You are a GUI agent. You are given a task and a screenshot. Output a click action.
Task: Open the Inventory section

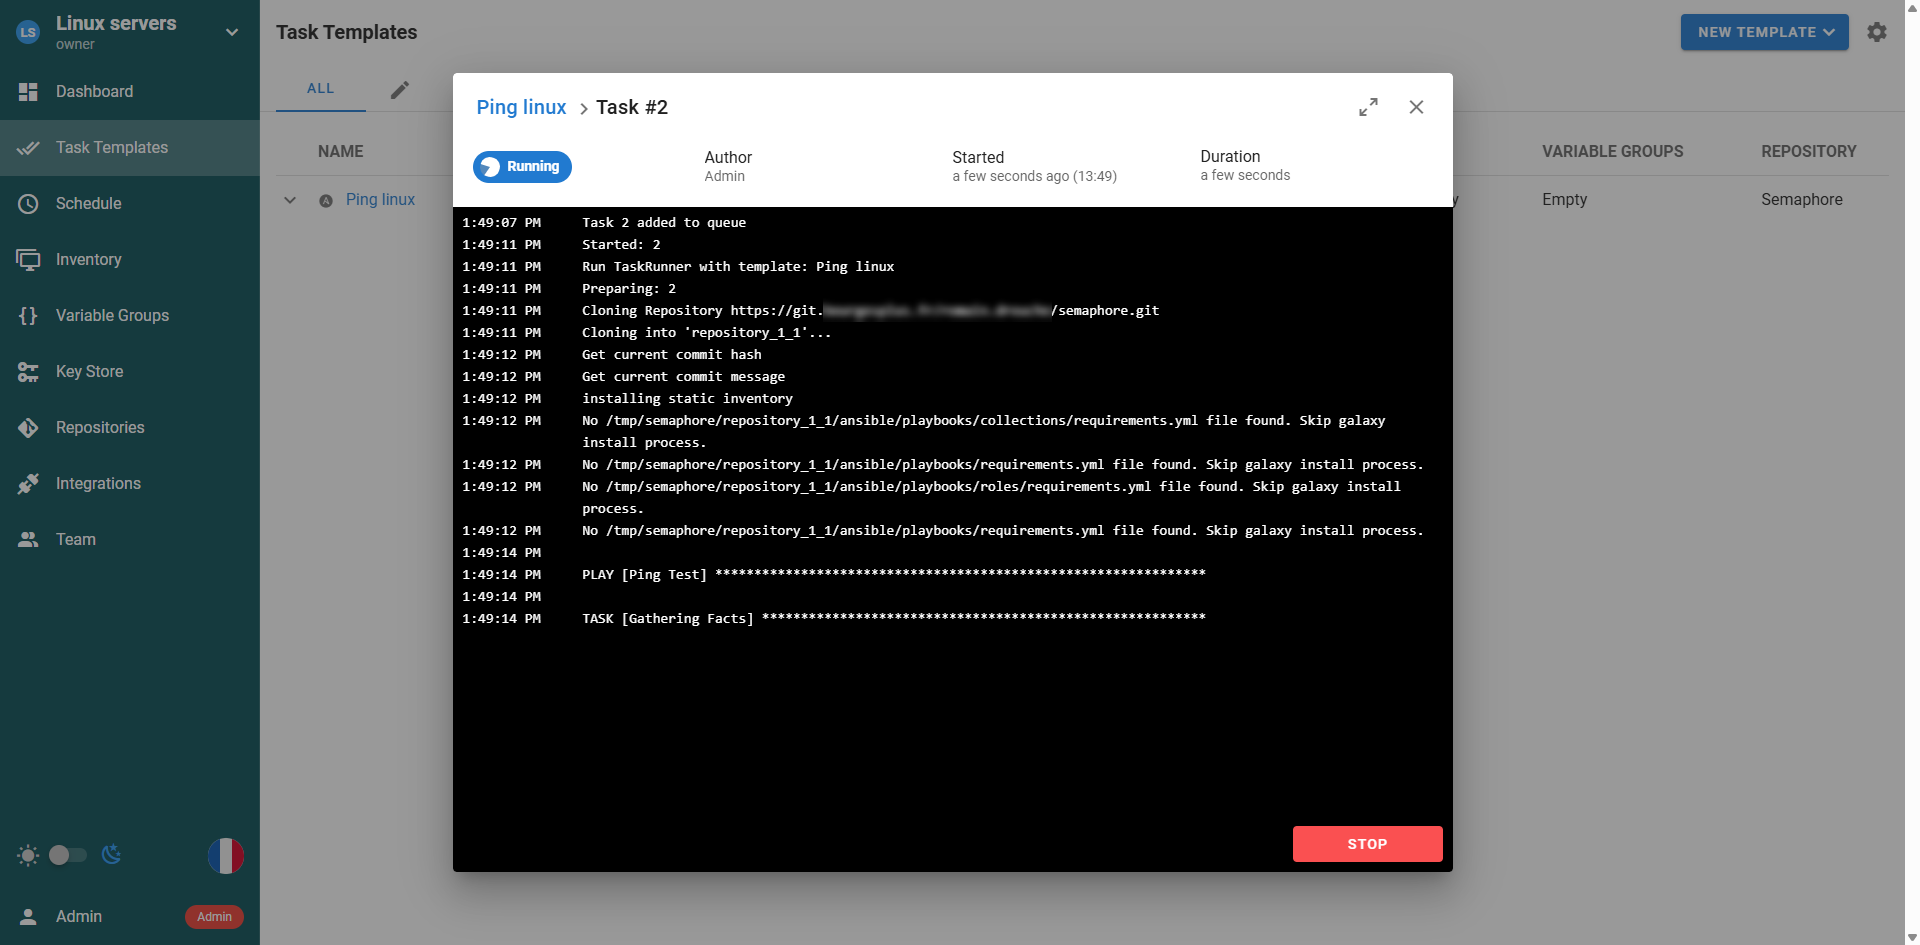(88, 260)
